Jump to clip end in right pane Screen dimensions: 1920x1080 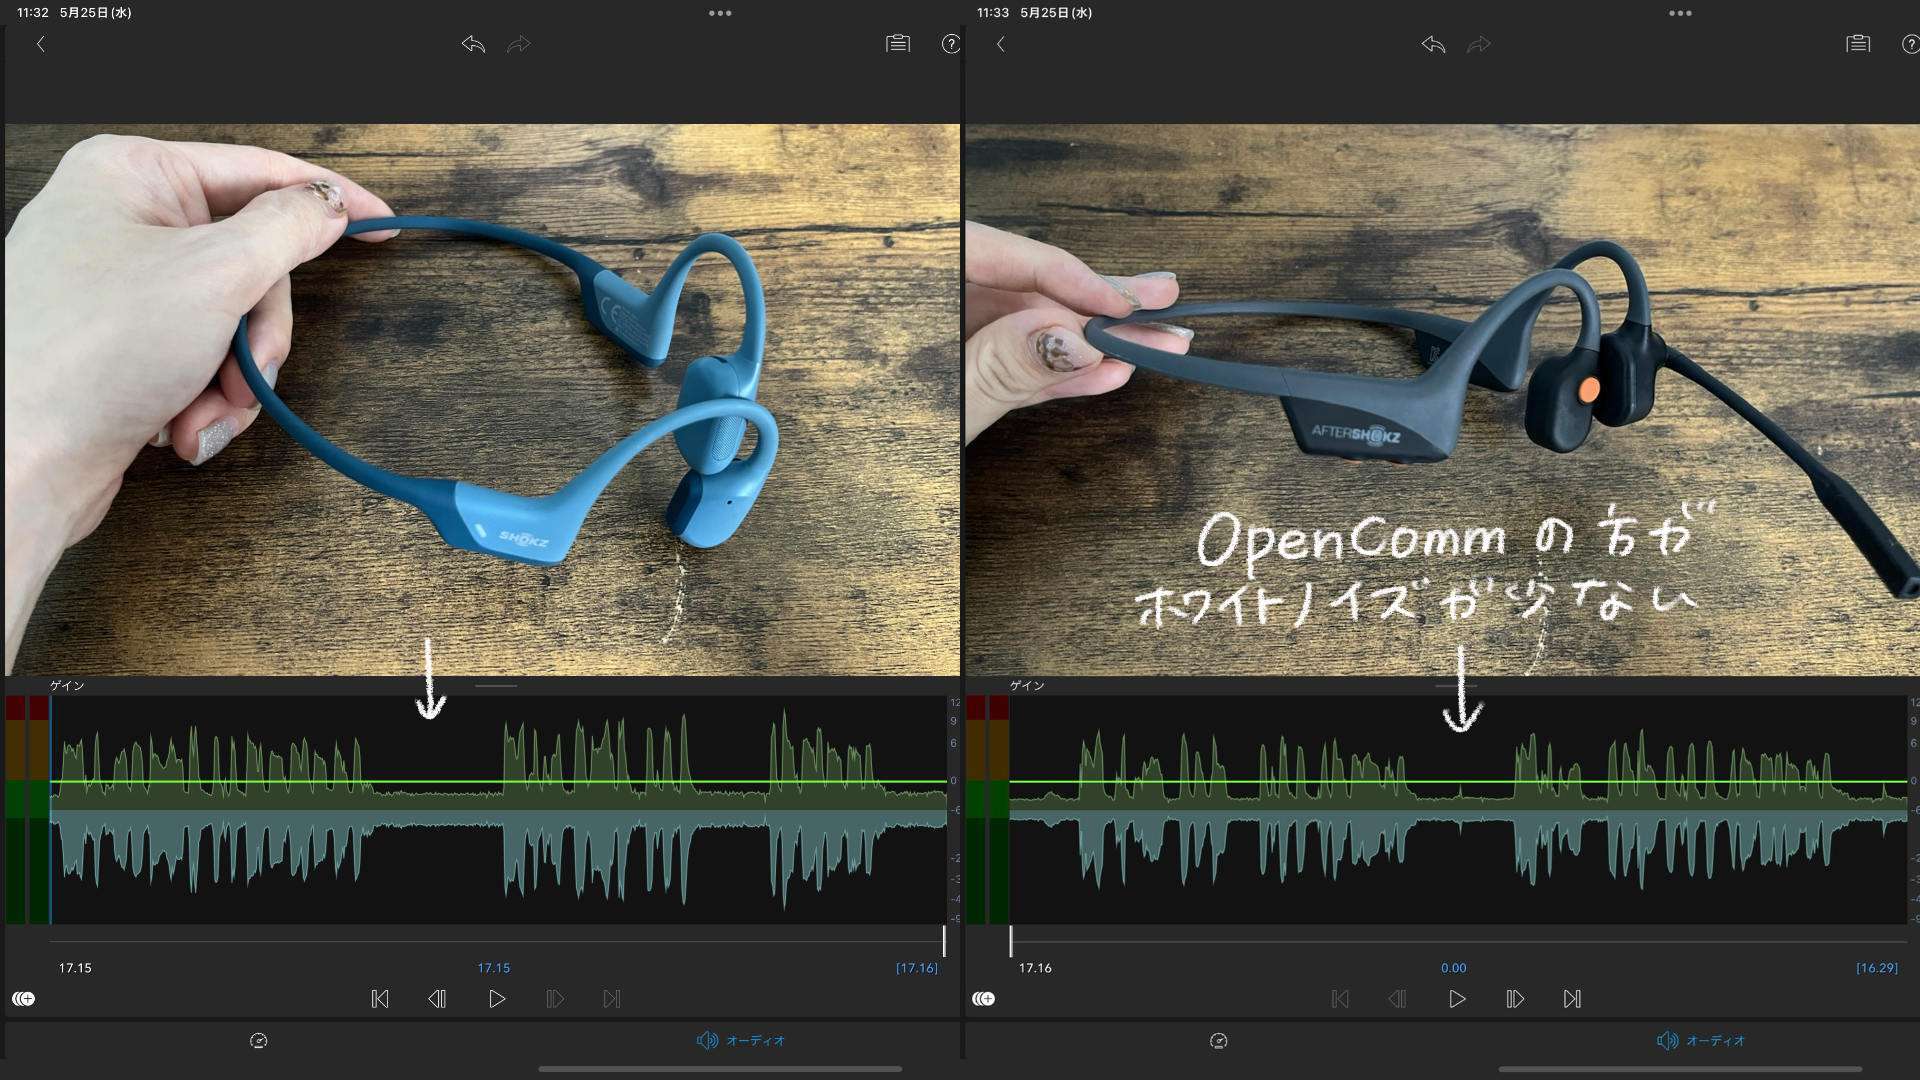(x=1571, y=999)
